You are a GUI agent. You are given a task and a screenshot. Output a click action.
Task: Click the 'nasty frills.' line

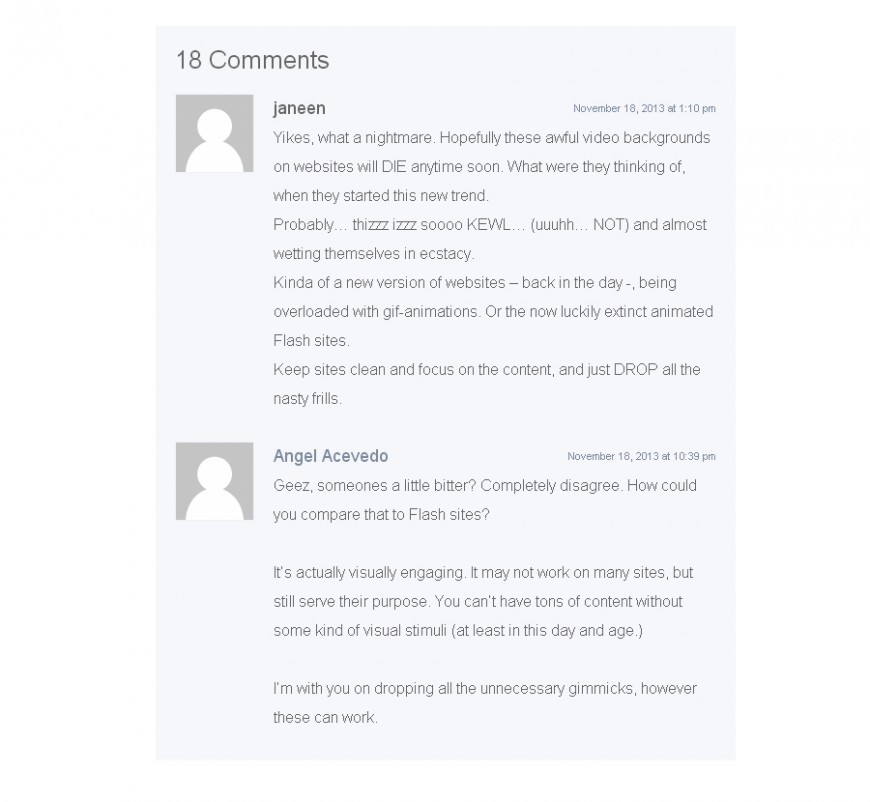(307, 399)
